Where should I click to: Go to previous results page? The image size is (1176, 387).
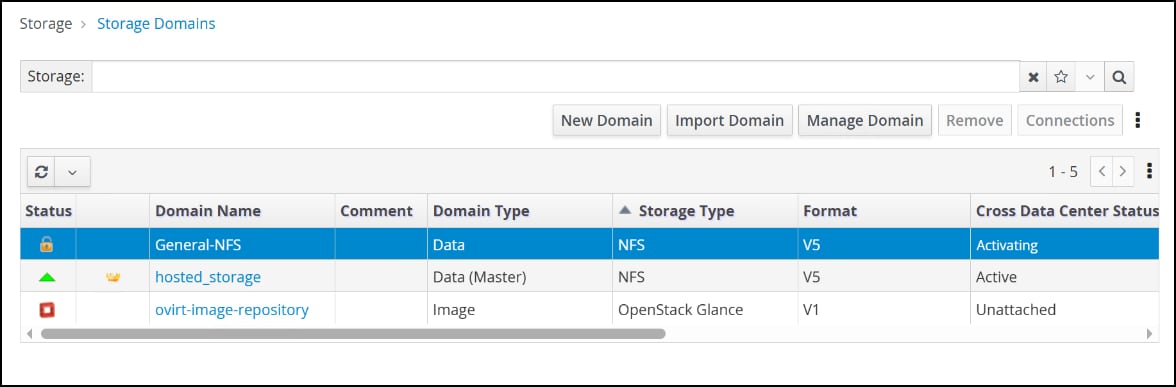(x=1101, y=171)
